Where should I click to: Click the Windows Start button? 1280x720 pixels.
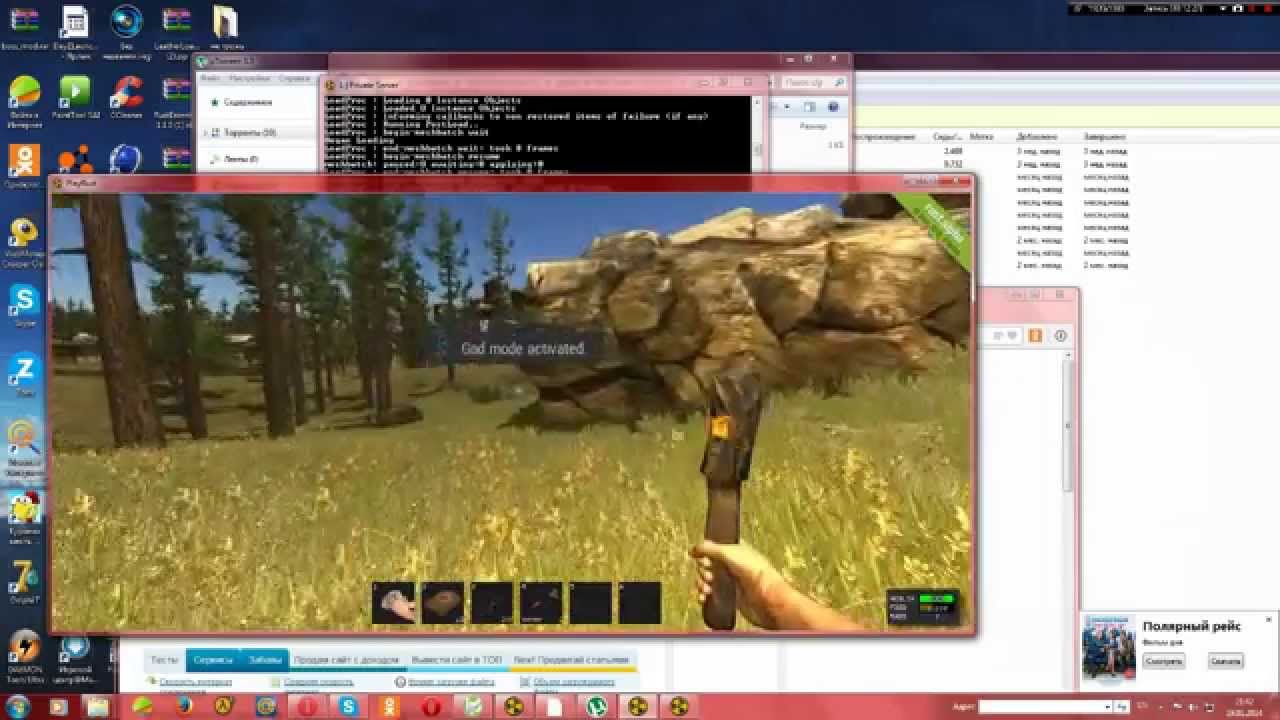20,707
